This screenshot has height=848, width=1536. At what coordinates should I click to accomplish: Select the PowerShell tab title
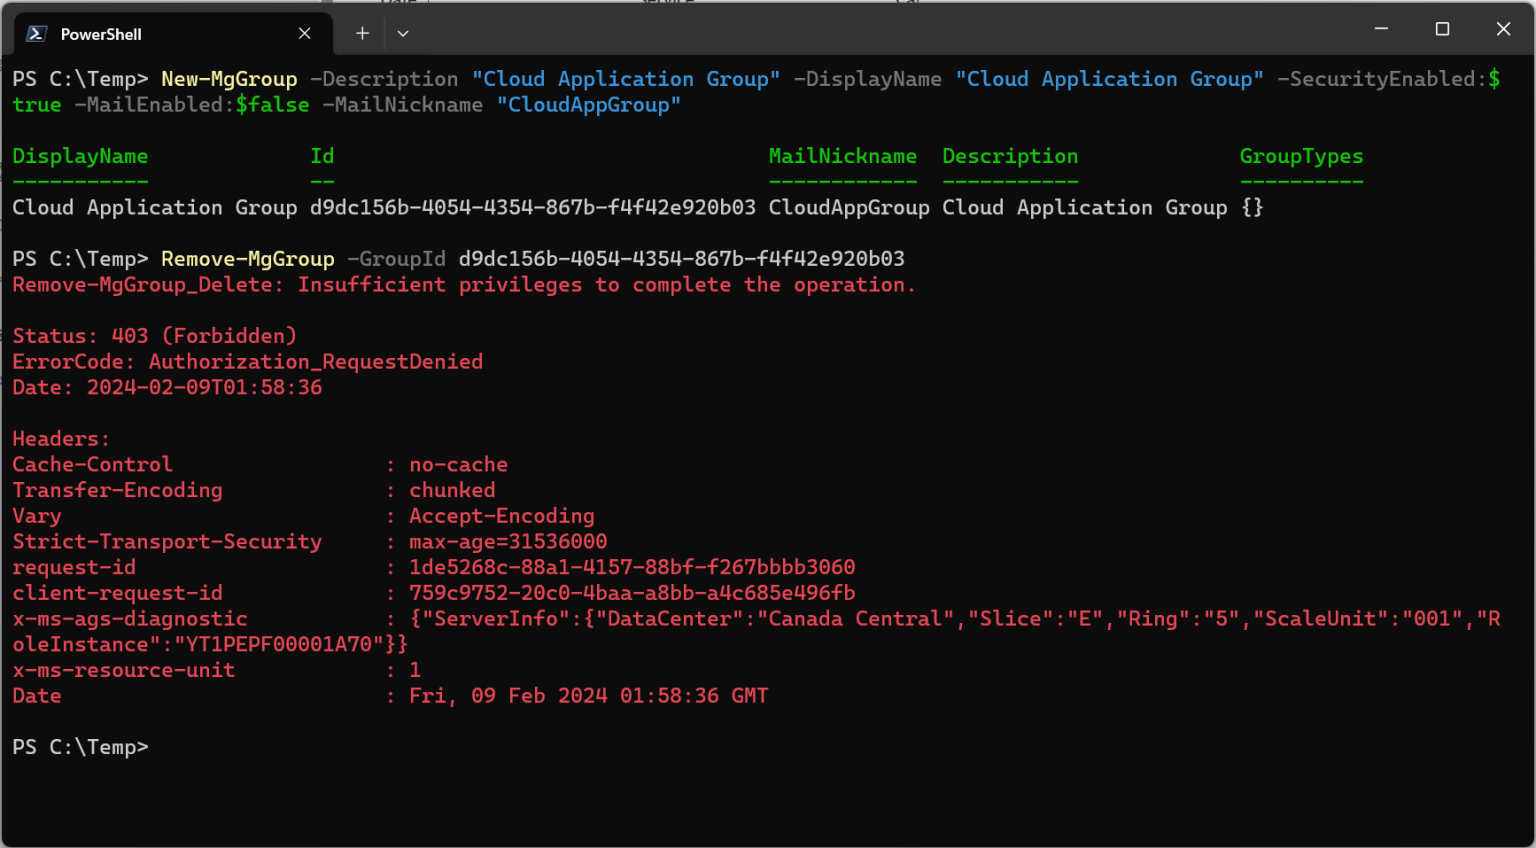click(101, 34)
